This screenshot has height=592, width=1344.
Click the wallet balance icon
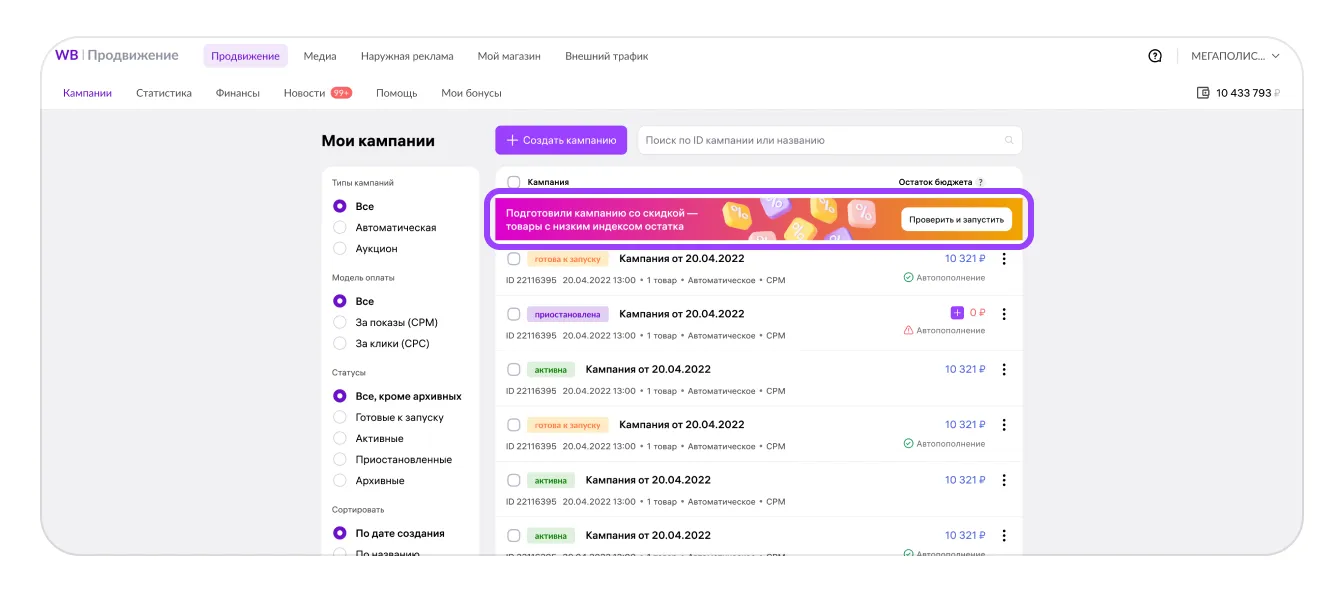click(x=1203, y=93)
